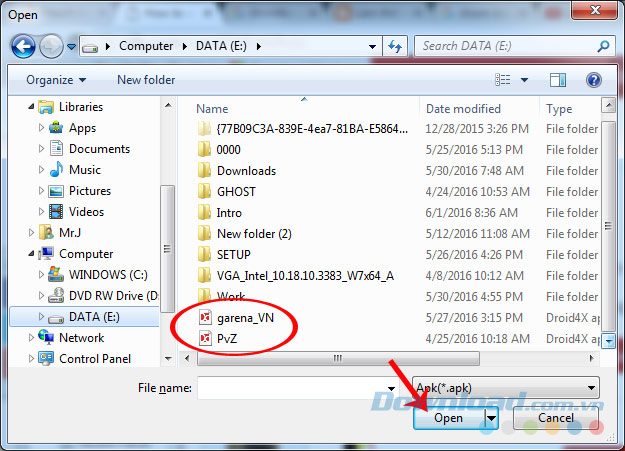This screenshot has height=451, width=625.
Task: Click the Cancel button
Action: tap(556, 418)
